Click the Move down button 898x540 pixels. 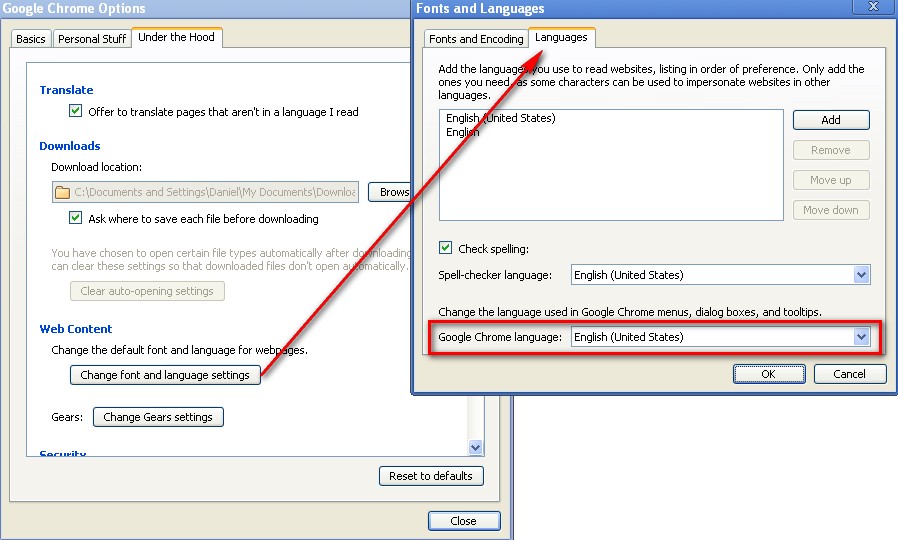click(831, 210)
